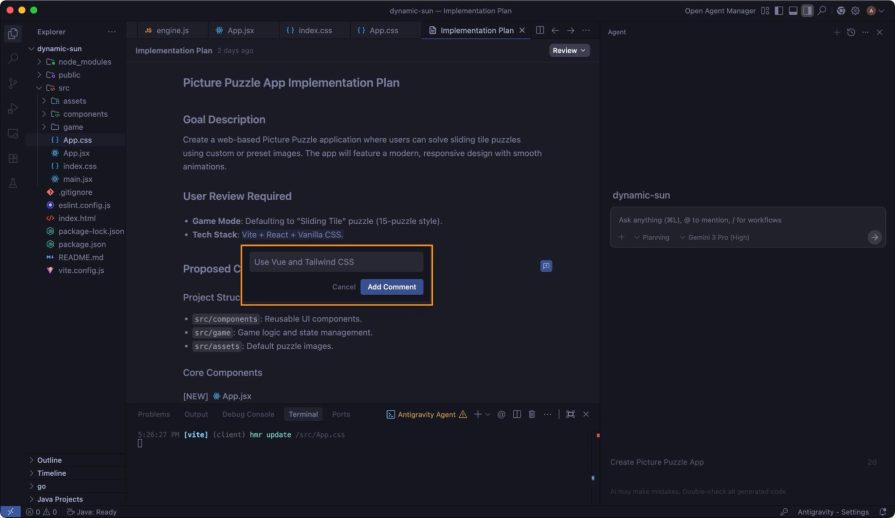Image resolution: width=895 pixels, height=518 pixels.
Task: Open README.md from the explorer
Action: [x=80, y=257]
